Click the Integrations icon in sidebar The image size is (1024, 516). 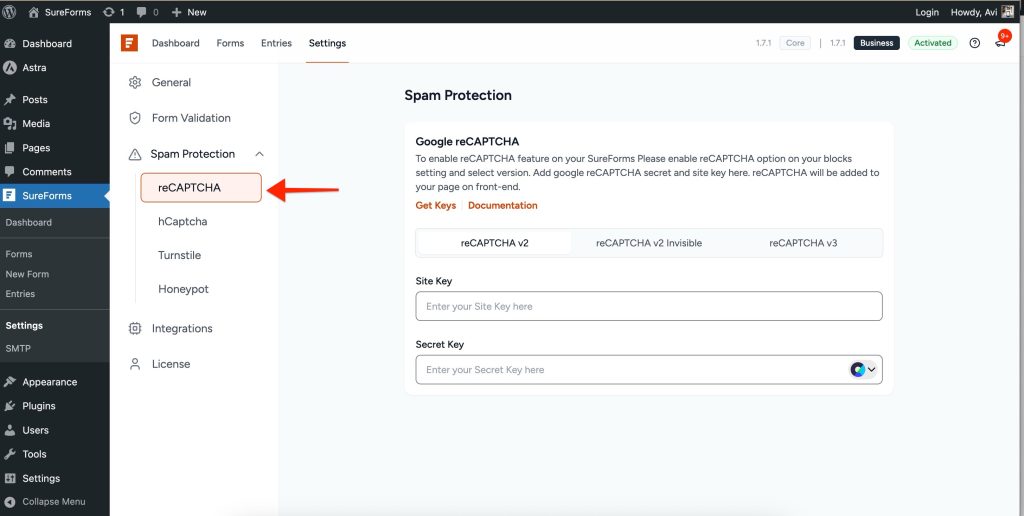pos(135,328)
